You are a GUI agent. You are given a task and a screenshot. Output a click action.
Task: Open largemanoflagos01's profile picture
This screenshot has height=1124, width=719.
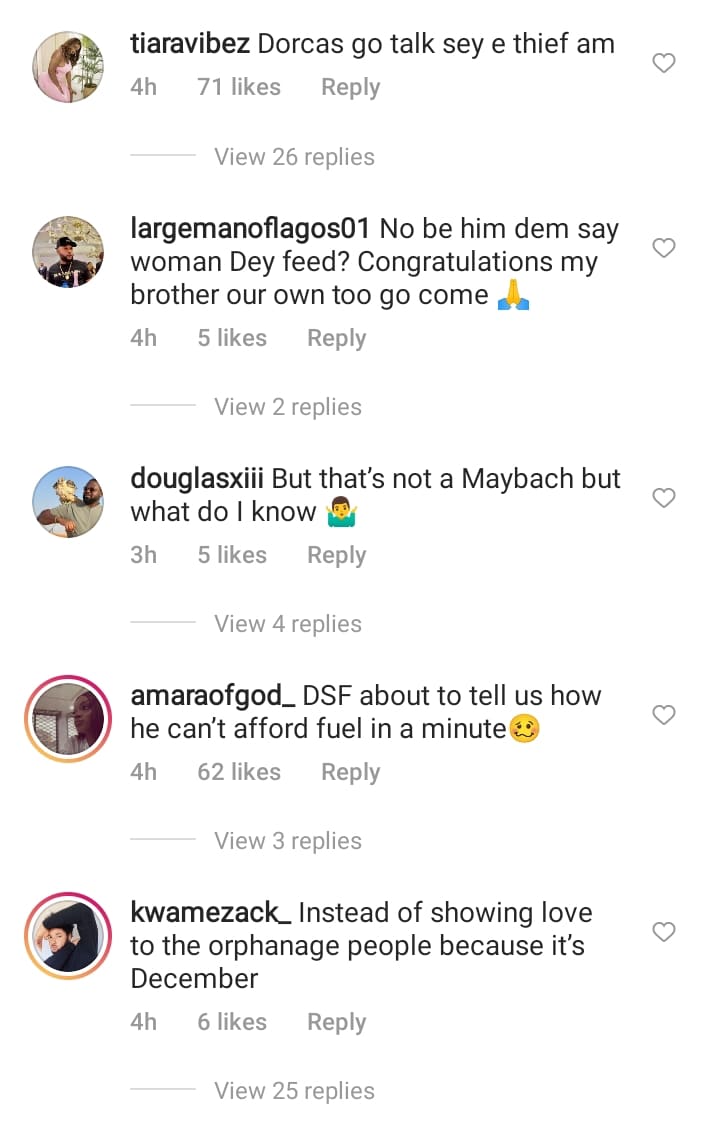click(68, 250)
